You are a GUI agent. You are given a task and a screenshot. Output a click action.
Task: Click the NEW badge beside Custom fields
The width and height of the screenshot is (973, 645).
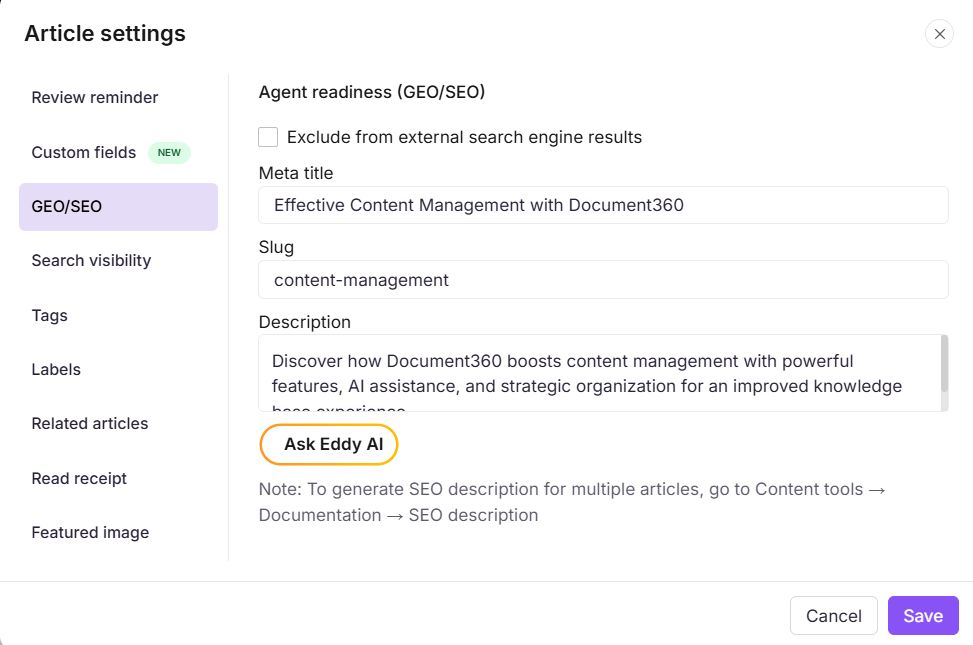tap(169, 153)
